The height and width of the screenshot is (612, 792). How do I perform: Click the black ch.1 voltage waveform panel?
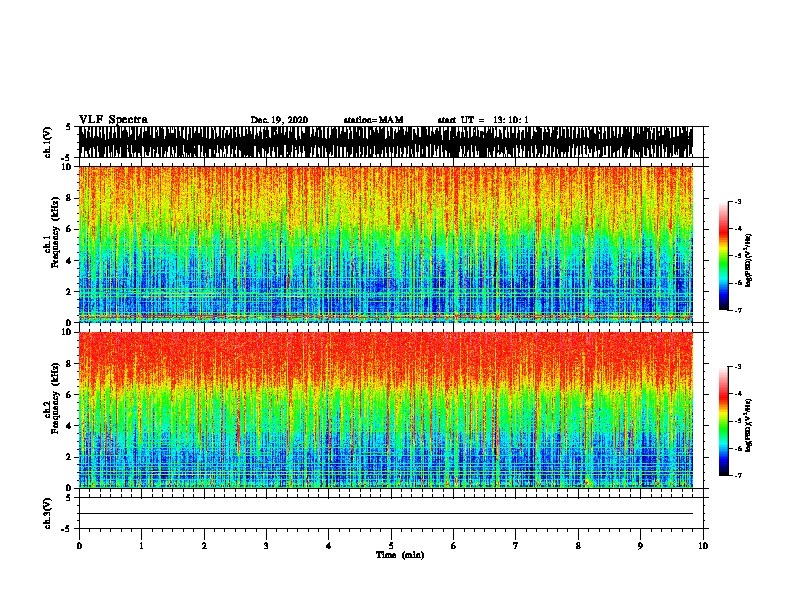tap(385, 142)
